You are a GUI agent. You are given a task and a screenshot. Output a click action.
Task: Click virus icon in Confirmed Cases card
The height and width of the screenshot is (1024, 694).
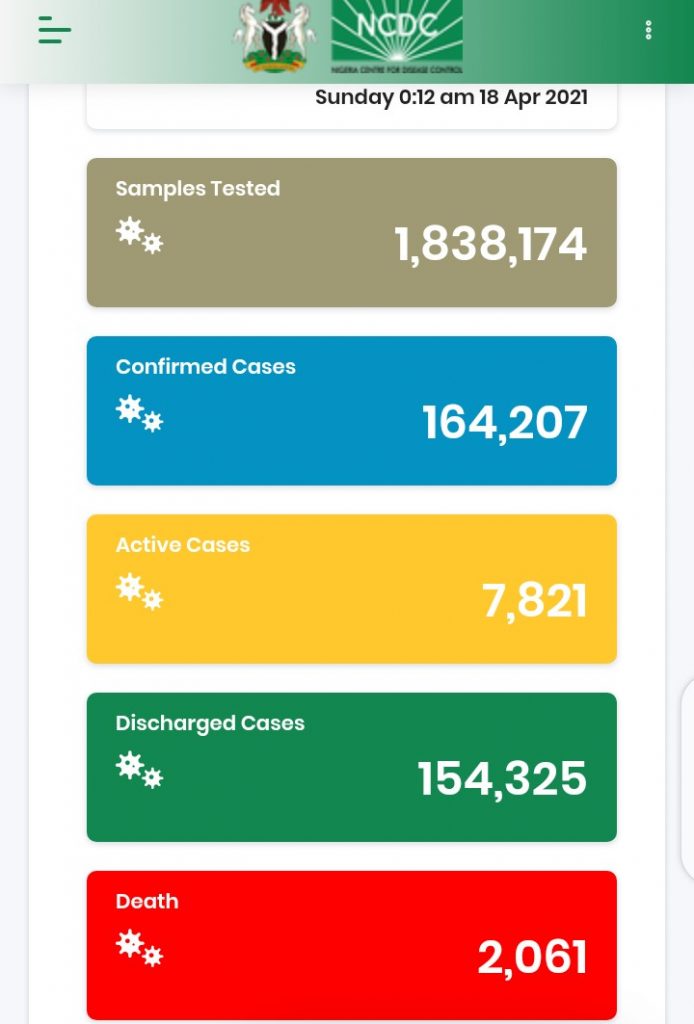pos(139,414)
